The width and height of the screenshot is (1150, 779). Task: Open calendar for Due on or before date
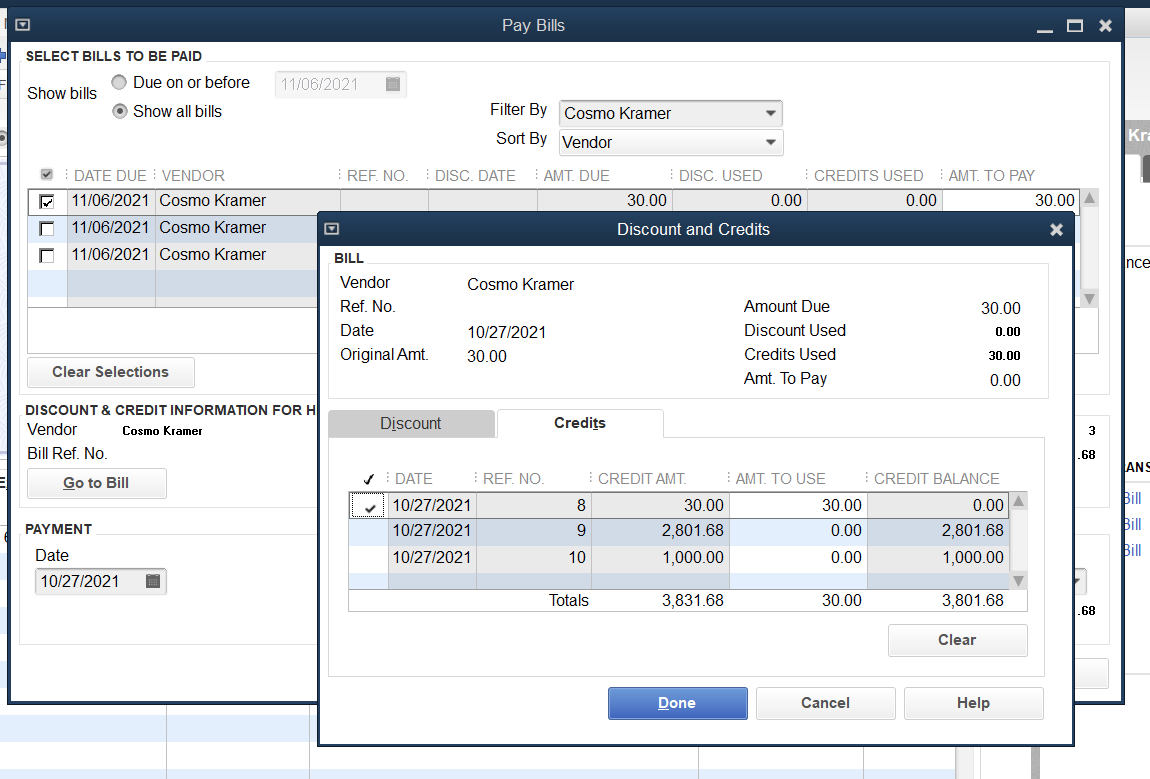(x=393, y=84)
